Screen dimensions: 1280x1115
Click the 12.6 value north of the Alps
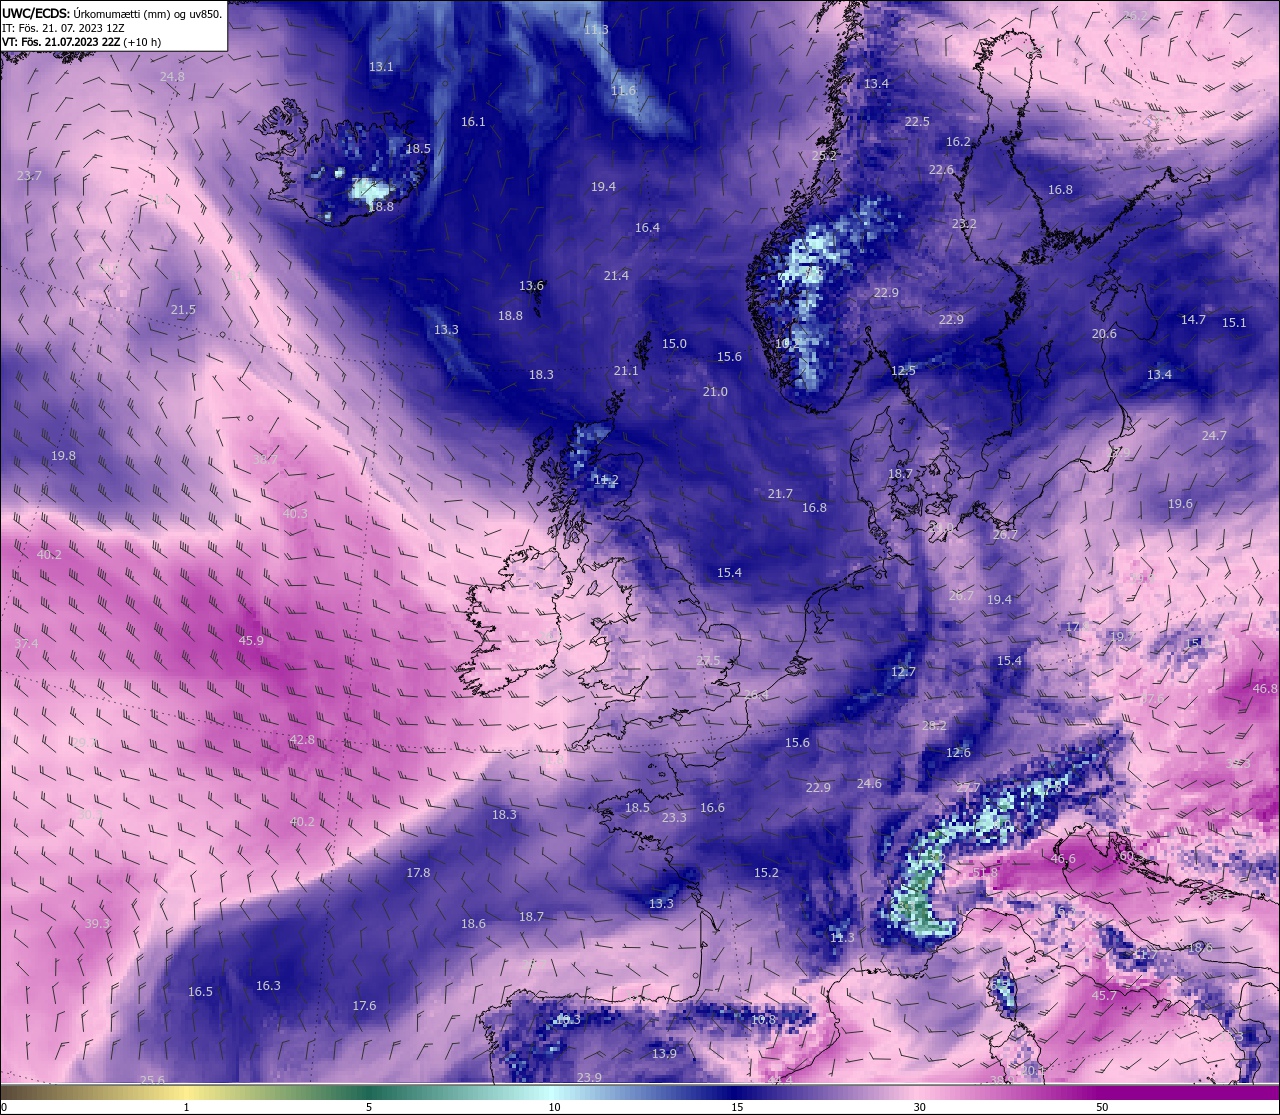tap(958, 753)
